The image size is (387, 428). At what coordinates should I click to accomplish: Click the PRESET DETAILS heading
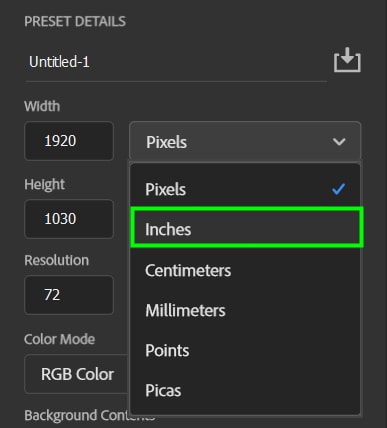coord(75,22)
